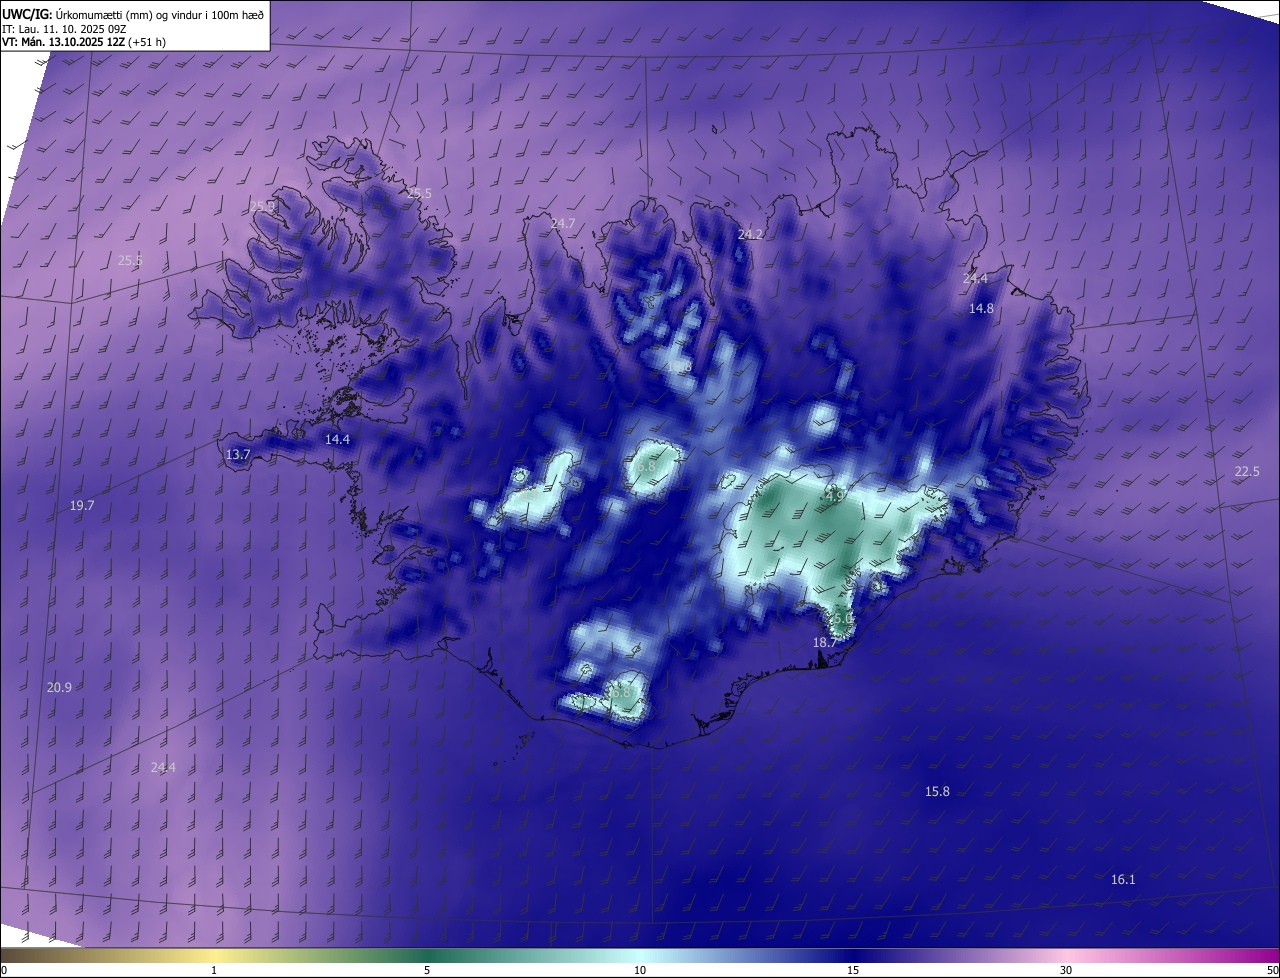The height and width of the screenshot is (978, 1280).
Task: Click the valid time "VT: Mán. 13.10.2025 12Z (+51 h)"
Action: (x=84, y=42)
